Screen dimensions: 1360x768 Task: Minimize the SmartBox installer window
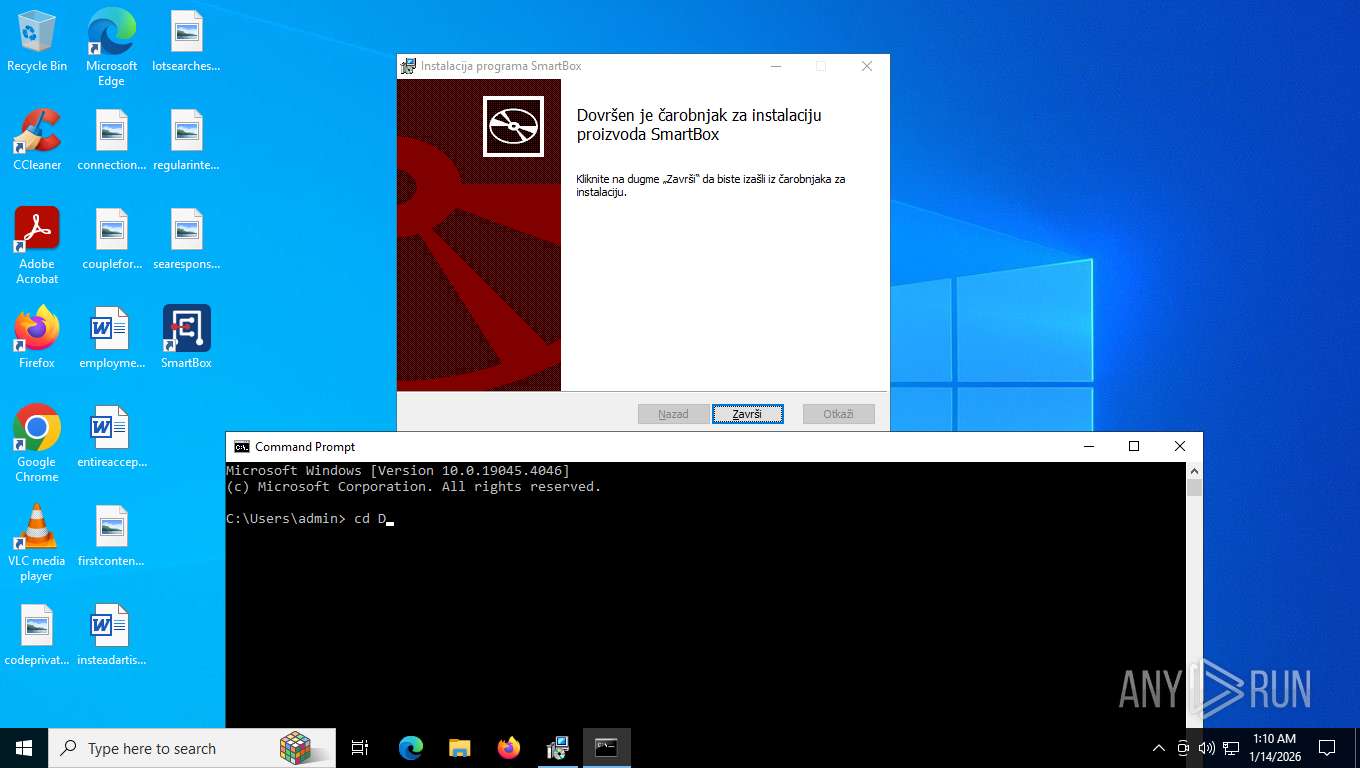pyautogui.click(x=776, y=66)
